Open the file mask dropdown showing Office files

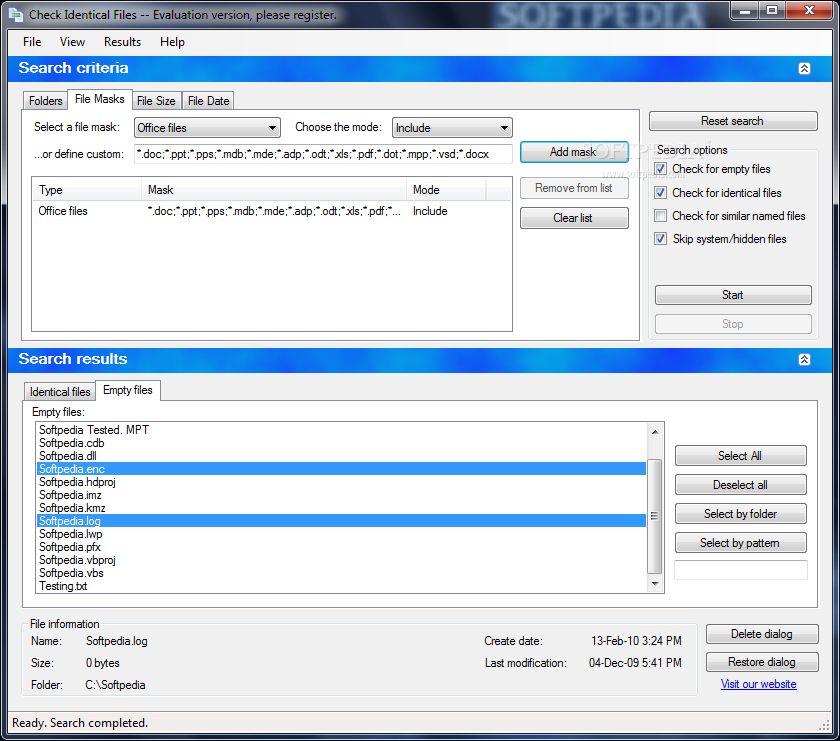207,128
